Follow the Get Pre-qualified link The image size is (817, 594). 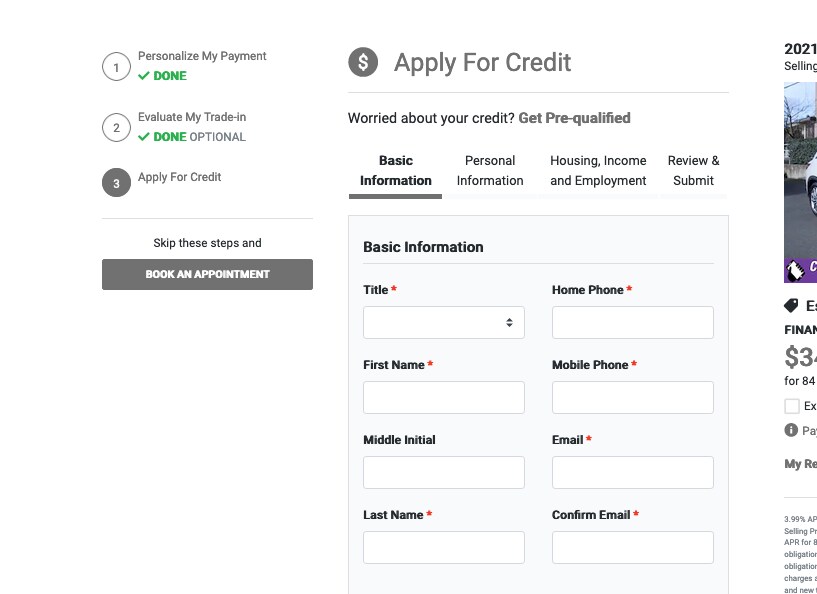coord(574,118)
